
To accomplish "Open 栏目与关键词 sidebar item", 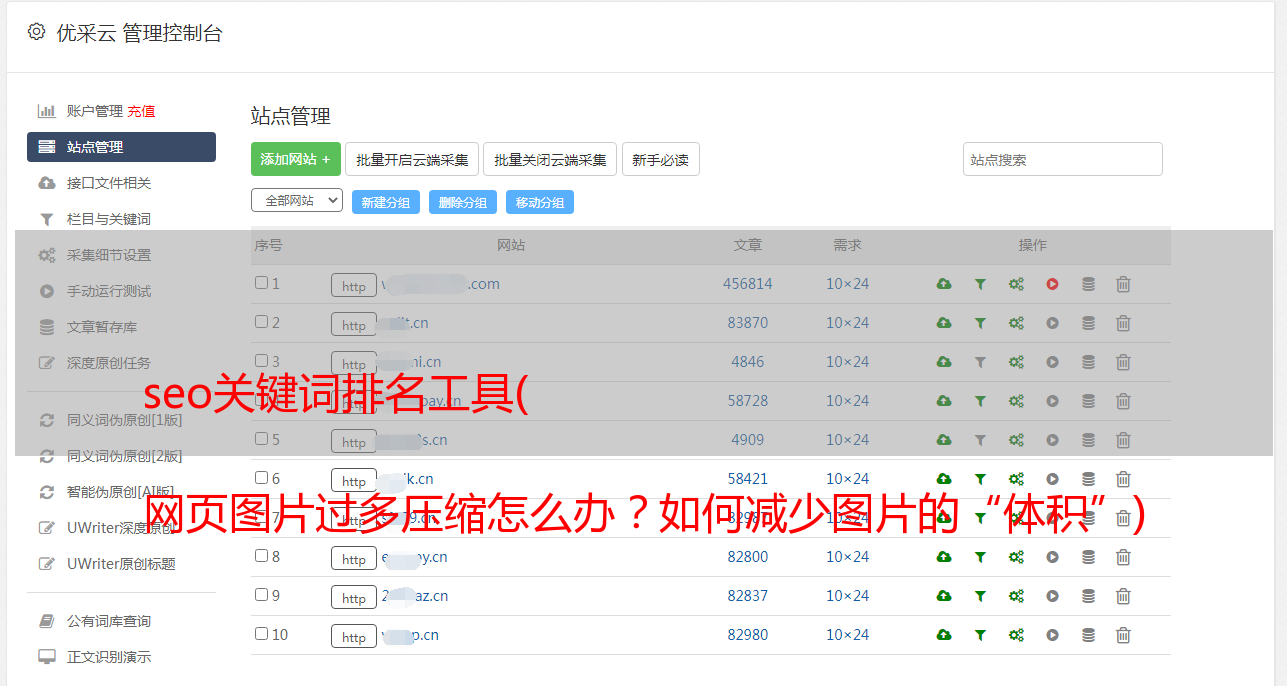I will (109, 219).
